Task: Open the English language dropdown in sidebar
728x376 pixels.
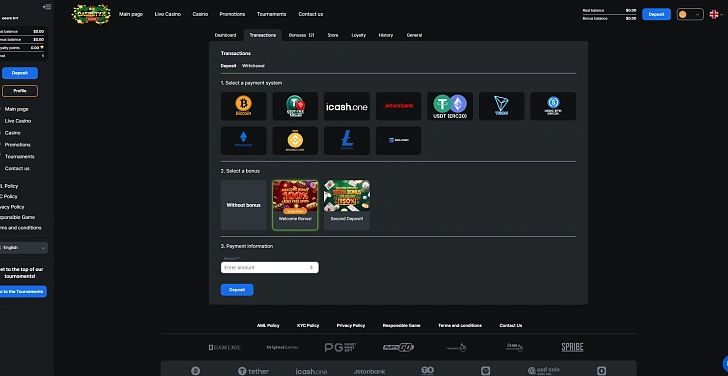Action: click(24, 248)
